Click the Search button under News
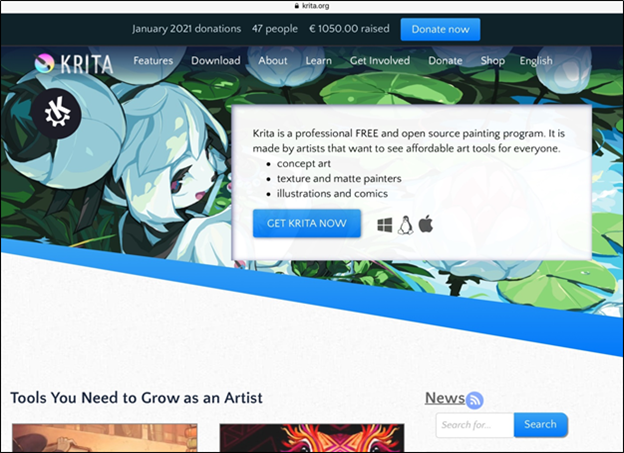The width and height of the screenshot is (624, 453). coord(540,425)
